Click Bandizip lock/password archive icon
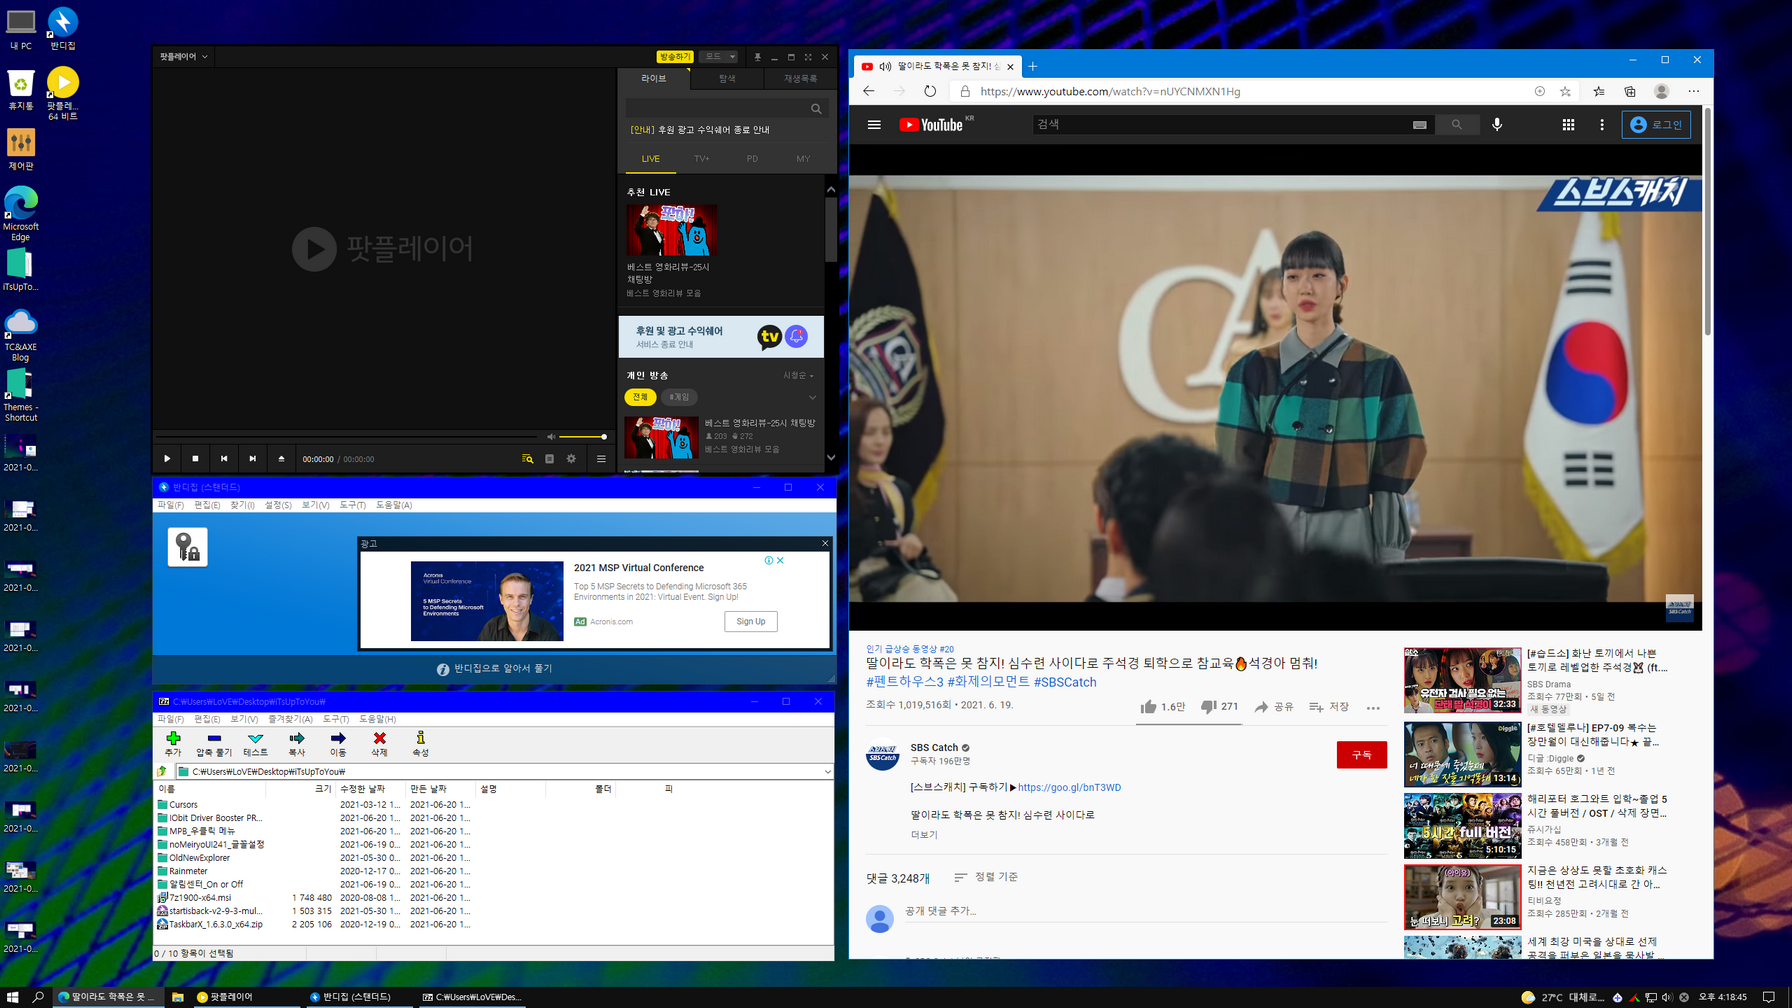Screen dimensions: 1792x1008 (187, 547)
